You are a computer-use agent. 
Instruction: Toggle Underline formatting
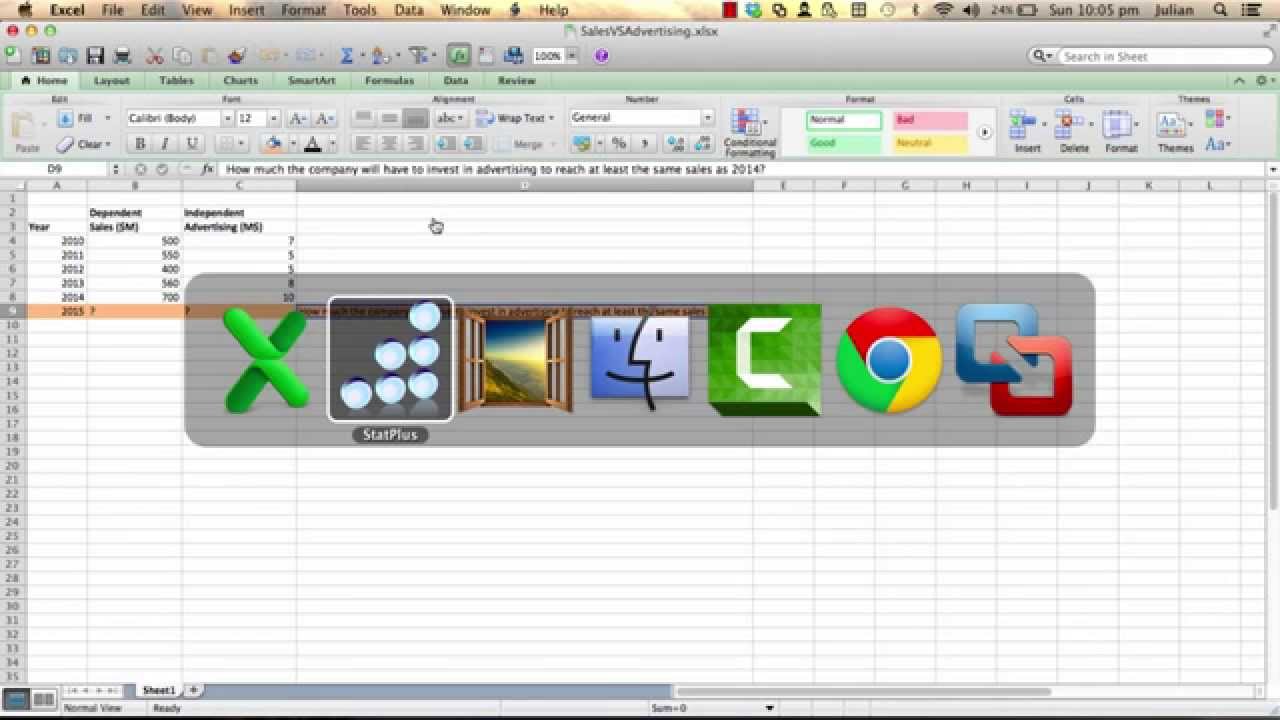click(192, 144)
